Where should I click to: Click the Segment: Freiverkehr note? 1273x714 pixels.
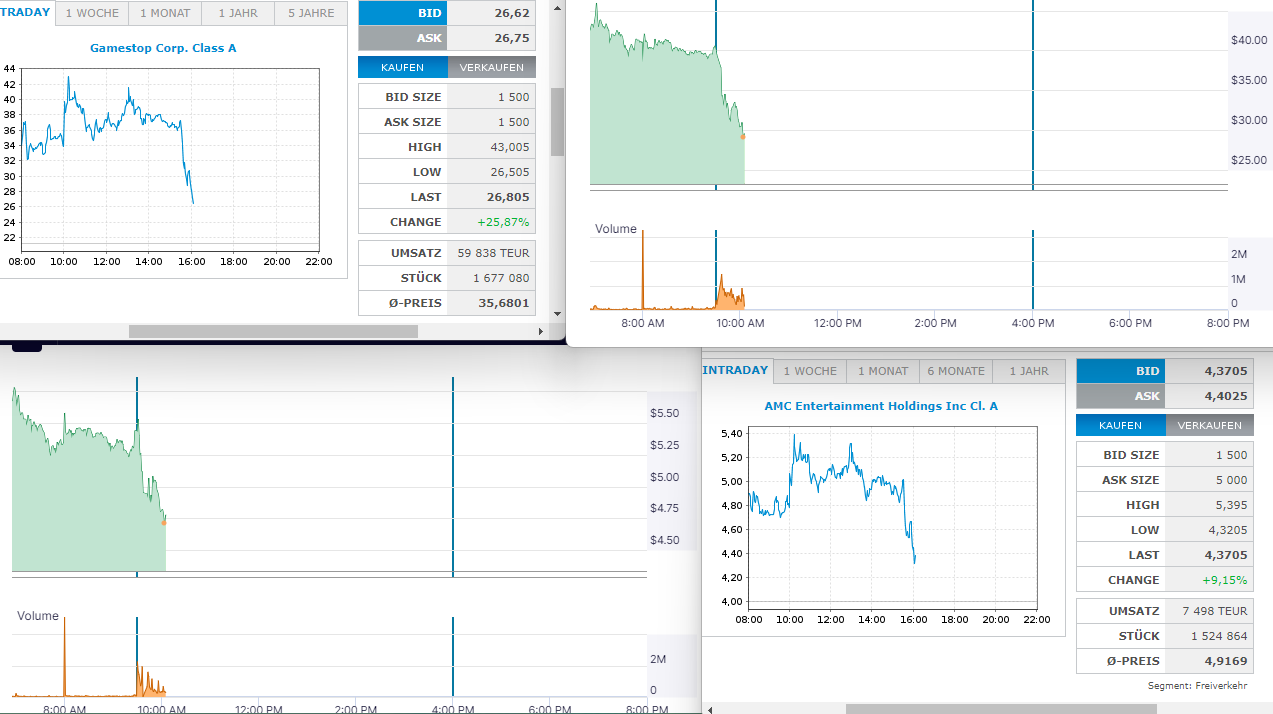pos(1197,686)
